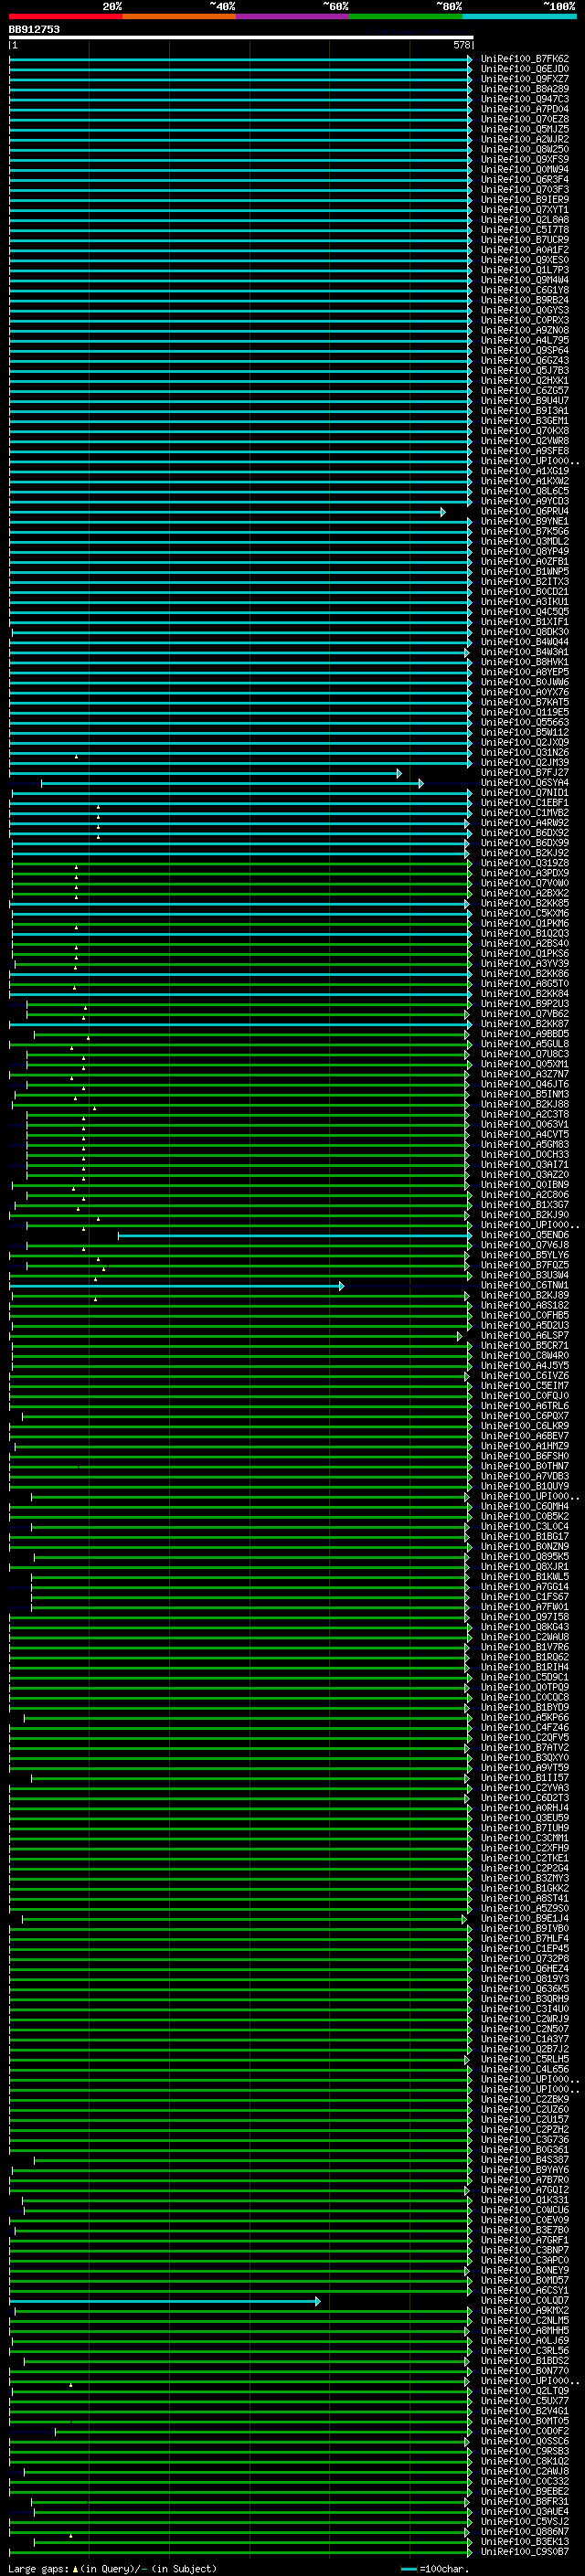This screenshot has height=2576, width=585.
Task: Select hit label UniRef100_Q2L8A8
Action: 525,220
